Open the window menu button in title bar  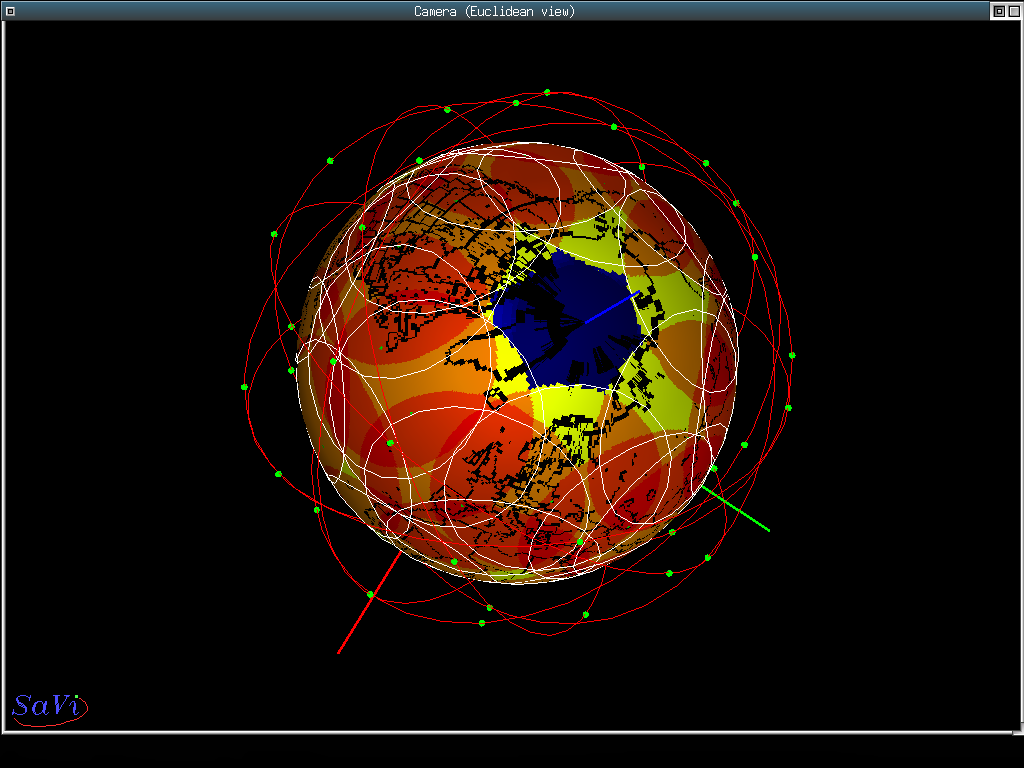tap(10, 11)
